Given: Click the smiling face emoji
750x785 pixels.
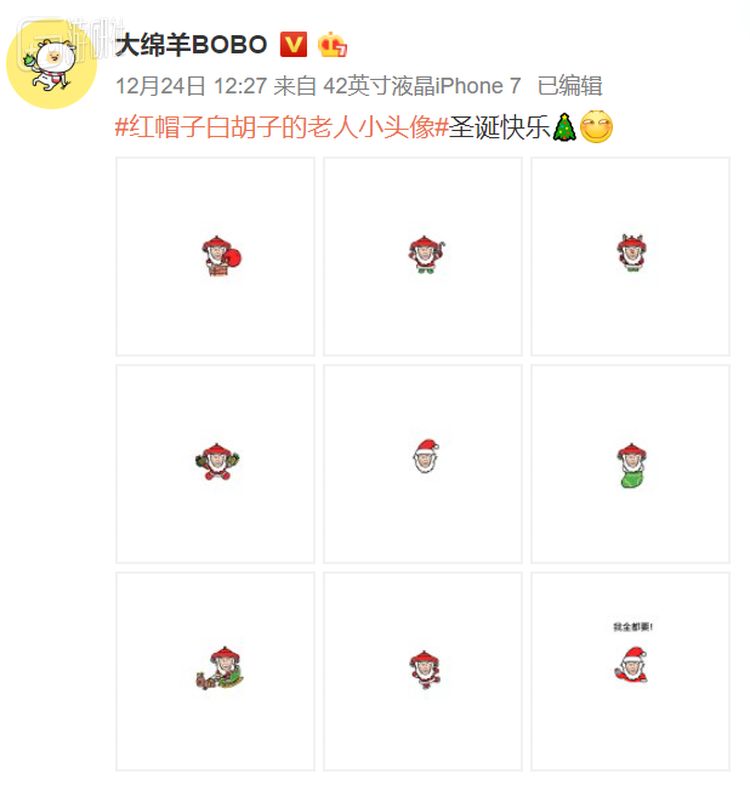Looking at the screenshot, I should (596, 127).
